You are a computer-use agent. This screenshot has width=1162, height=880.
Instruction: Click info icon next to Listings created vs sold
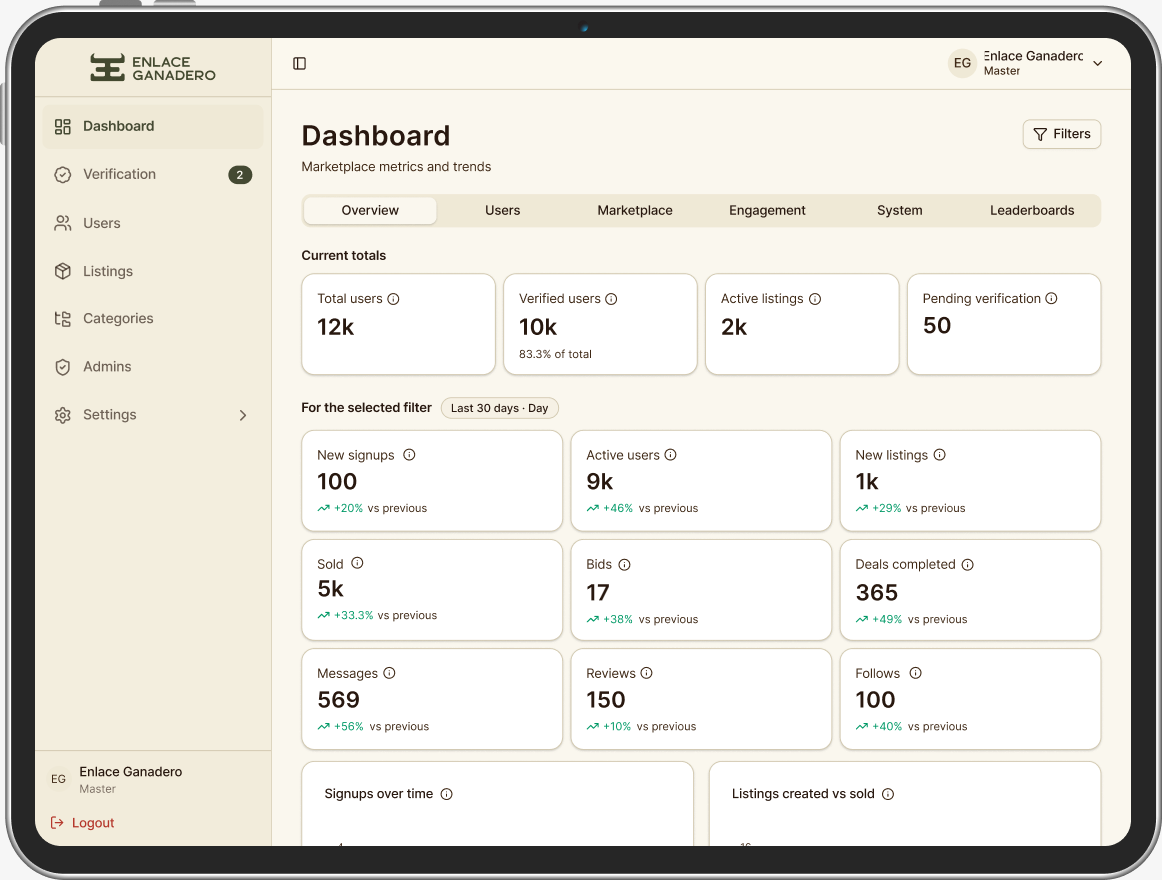(x=889, y=794)
